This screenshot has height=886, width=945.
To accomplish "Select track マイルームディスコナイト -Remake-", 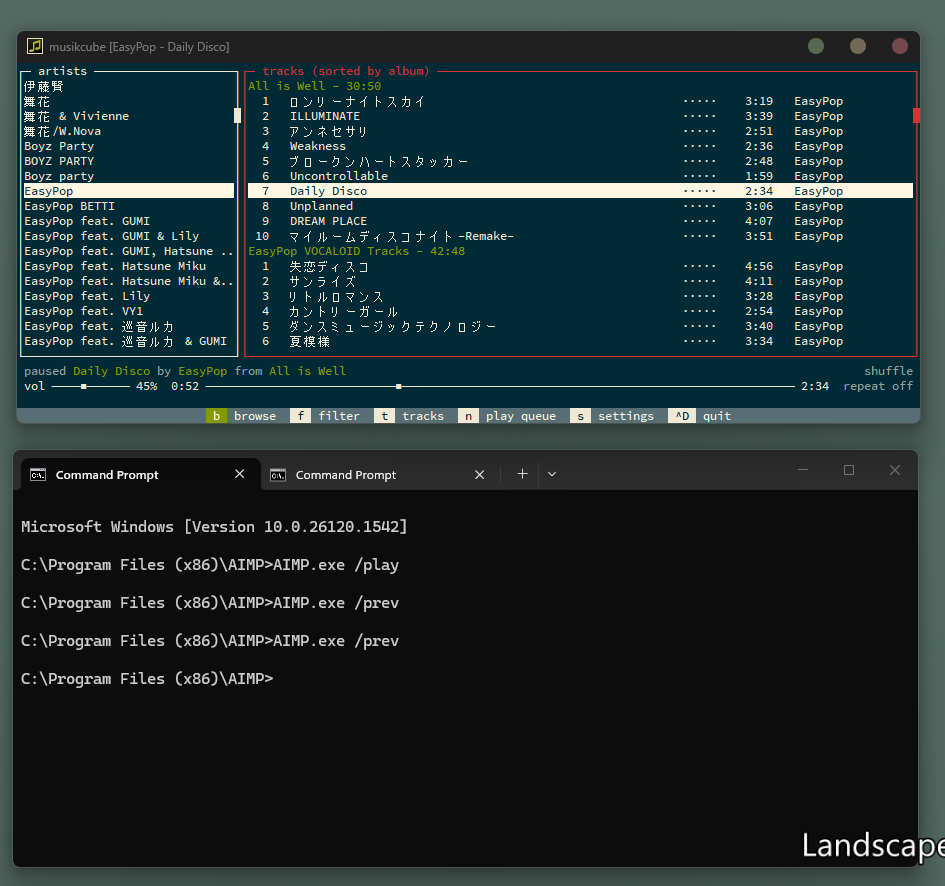I will pyautogui.click(x=580, y=236).
